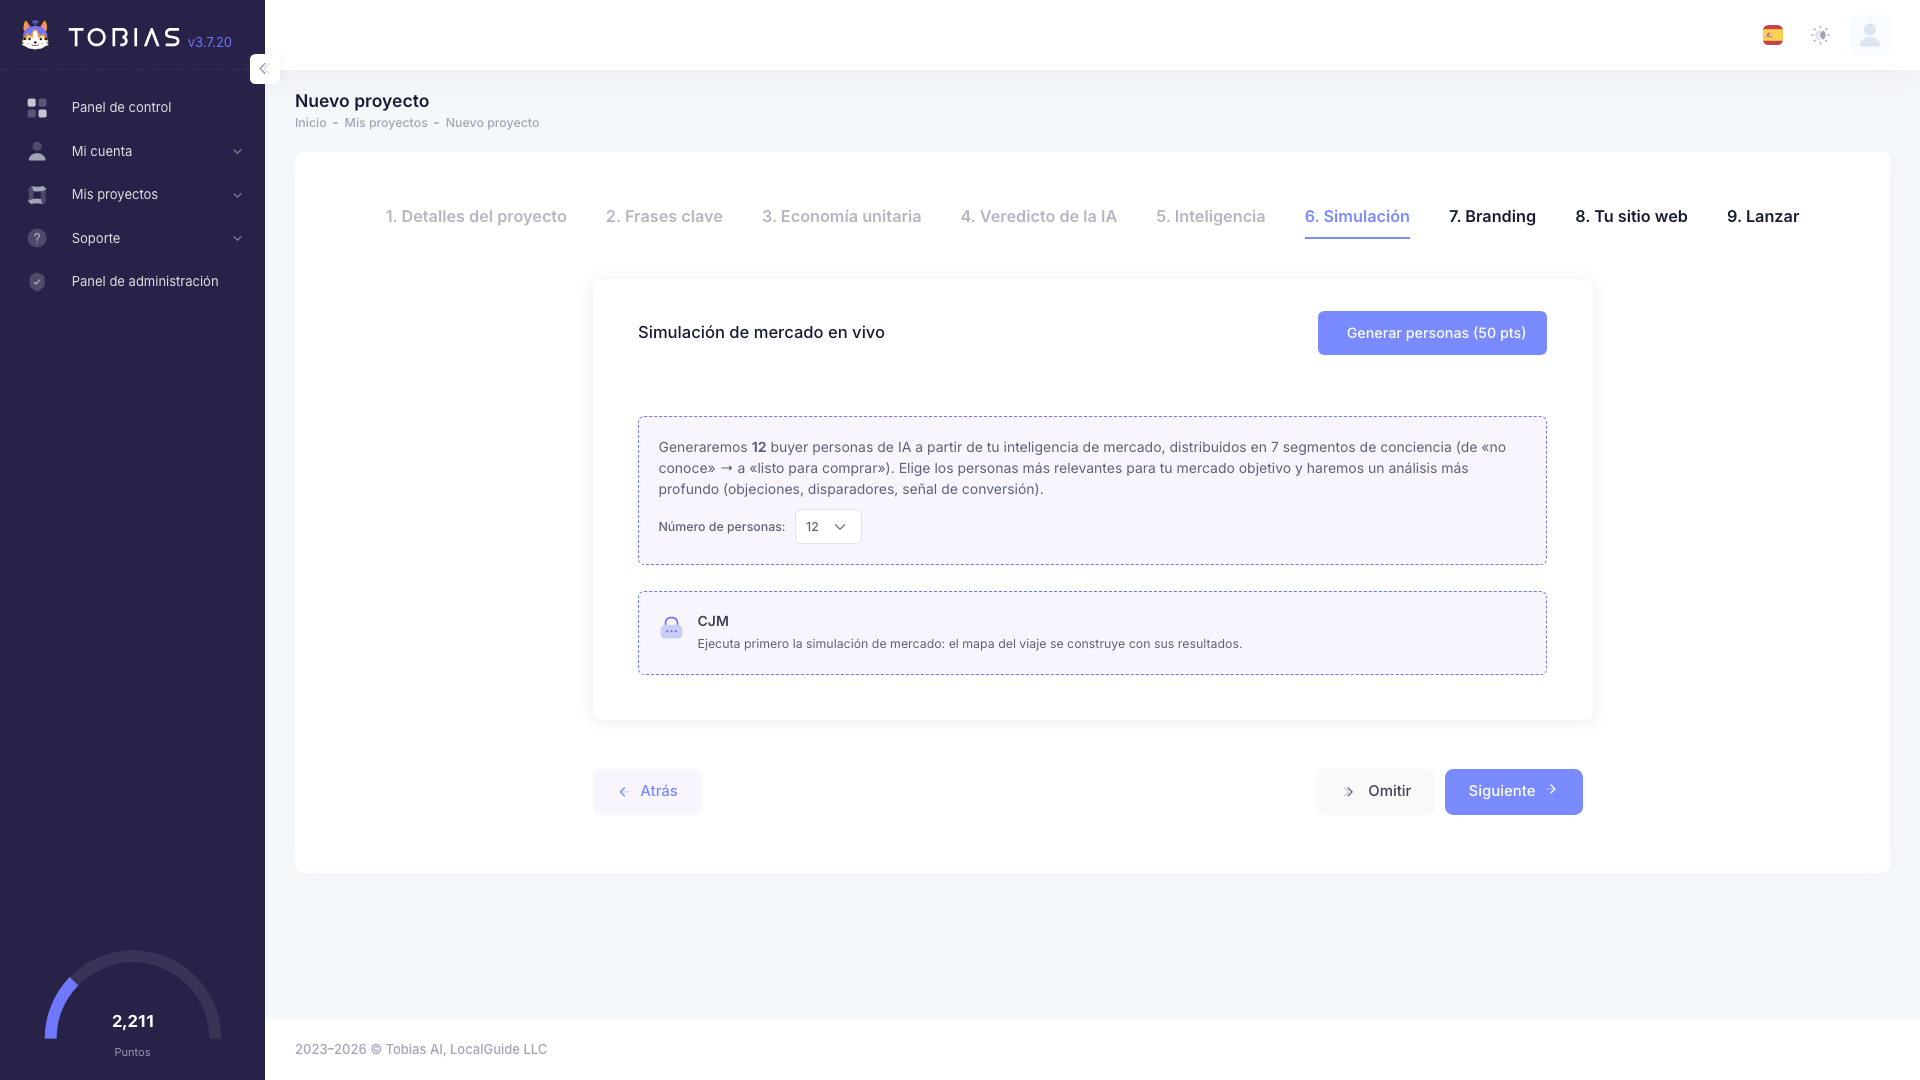Go to step 8. Tu sitio web
Image resolution: width=1920 pixels, height=1080 pixels.
tap(1631, 217)
